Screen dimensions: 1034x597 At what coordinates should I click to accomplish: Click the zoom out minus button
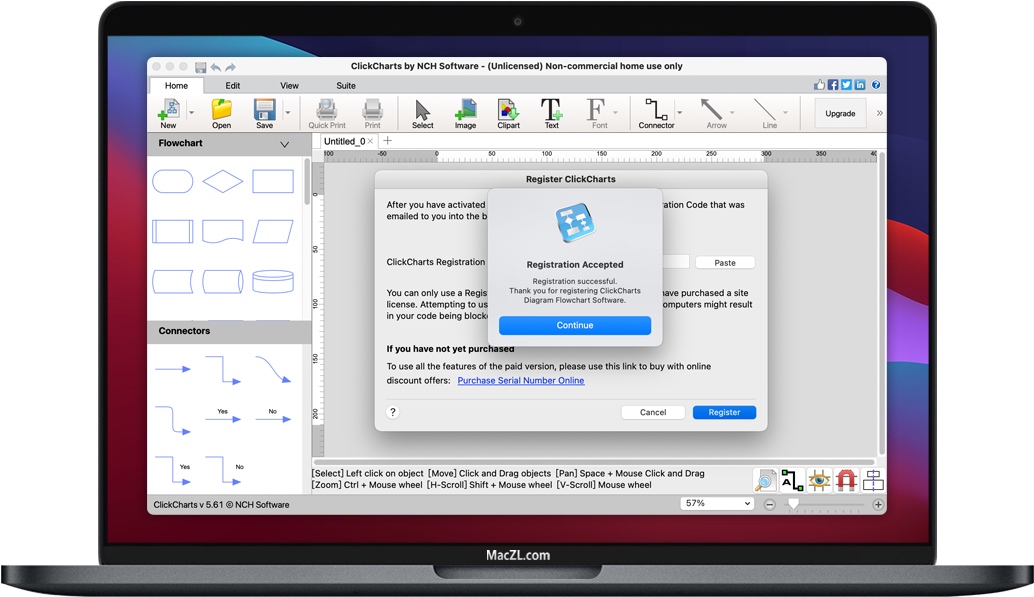coord(770,505)
